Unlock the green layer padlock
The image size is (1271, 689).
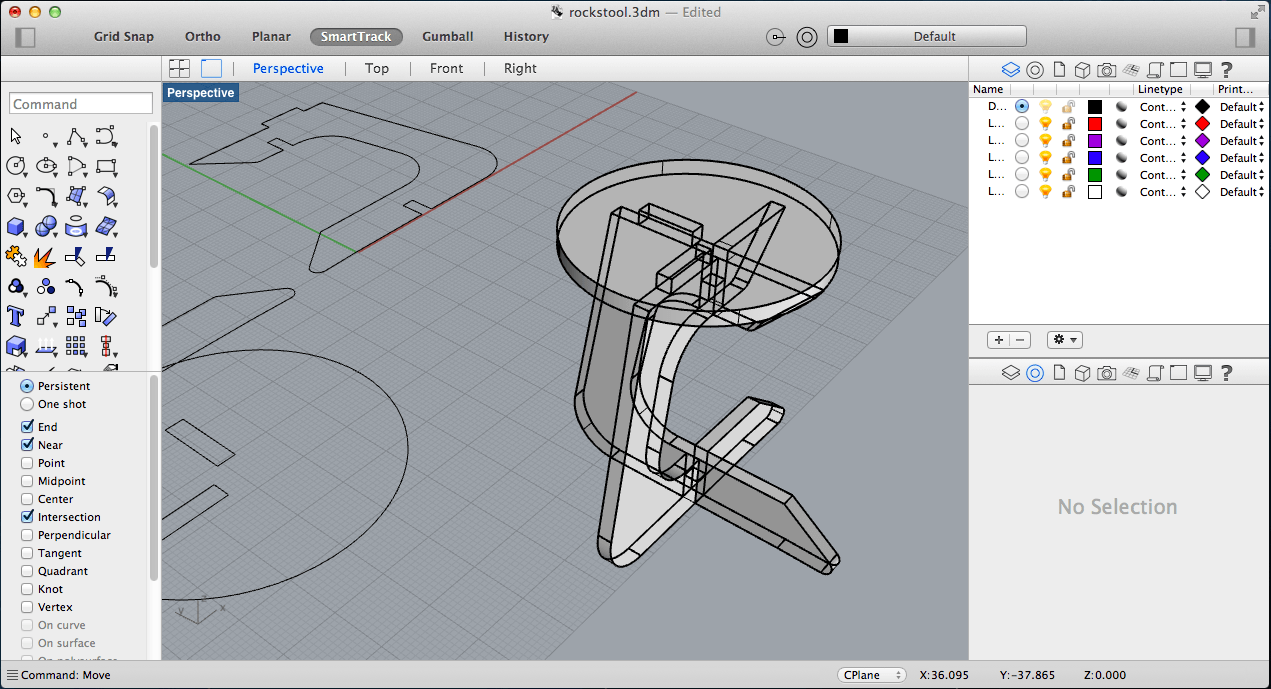tap(1069, 175)
